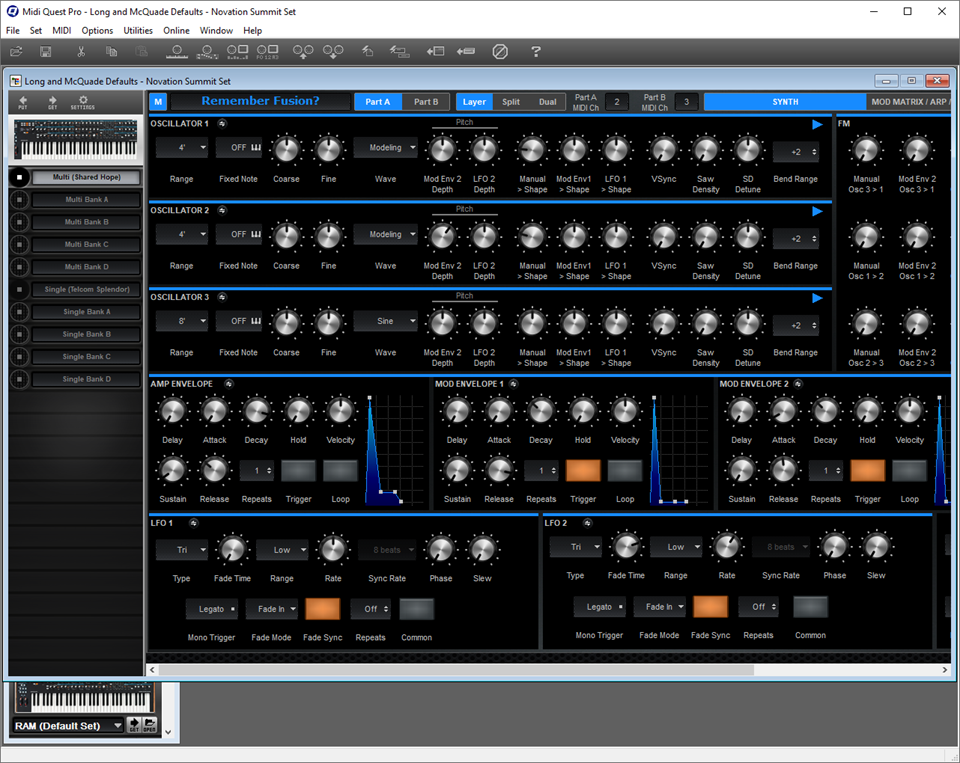
Task: Click the PUT arrow icon in set panel
Action: 23,102
